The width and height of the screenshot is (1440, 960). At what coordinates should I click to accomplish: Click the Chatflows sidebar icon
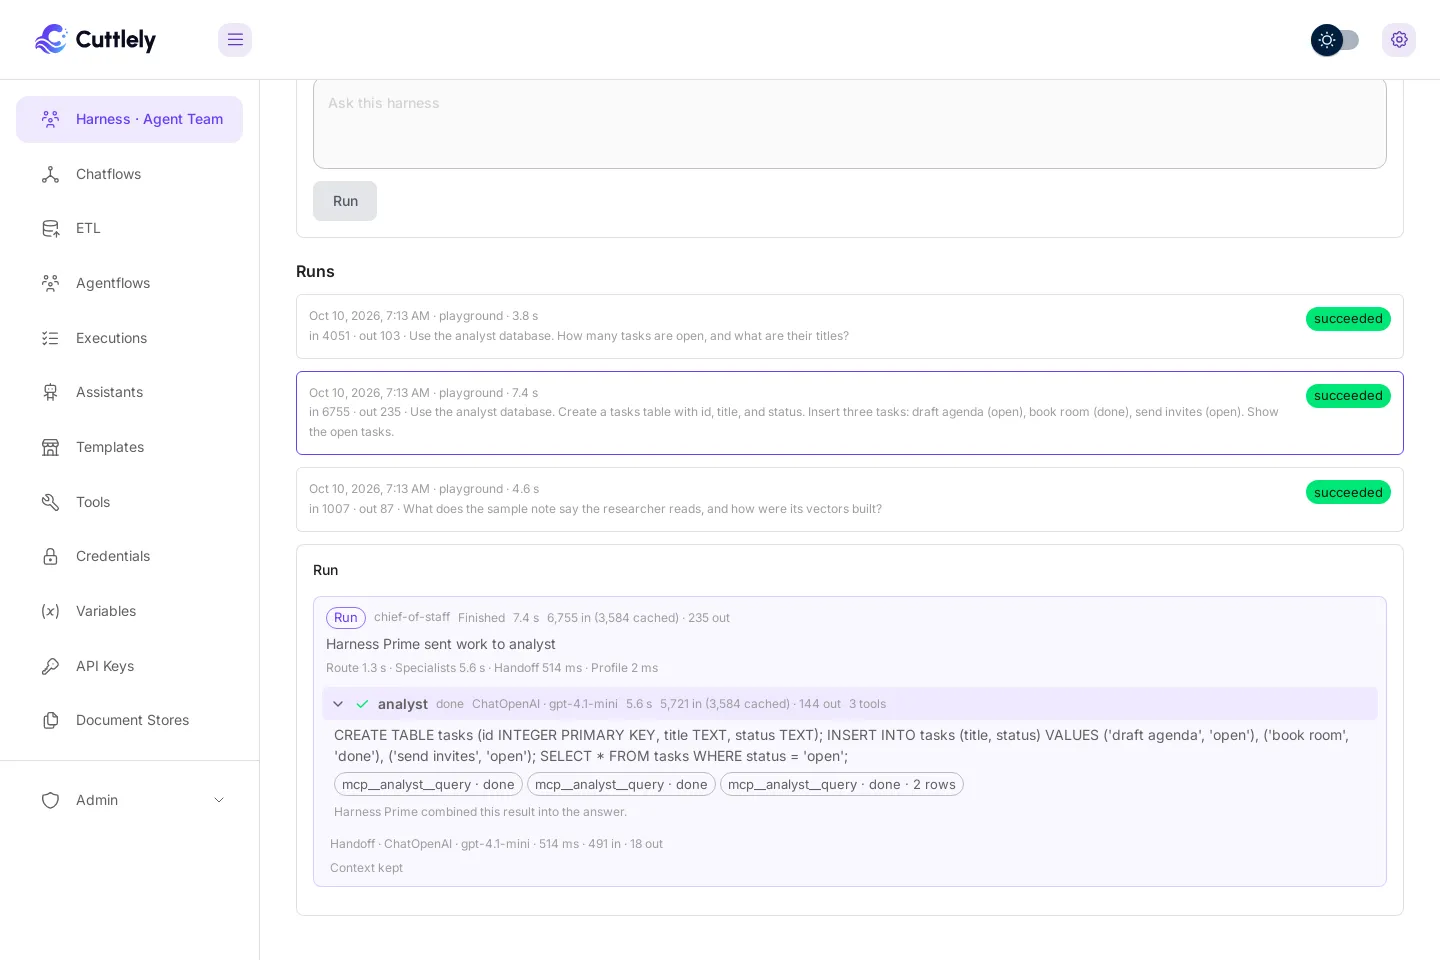tap(50, 174)
